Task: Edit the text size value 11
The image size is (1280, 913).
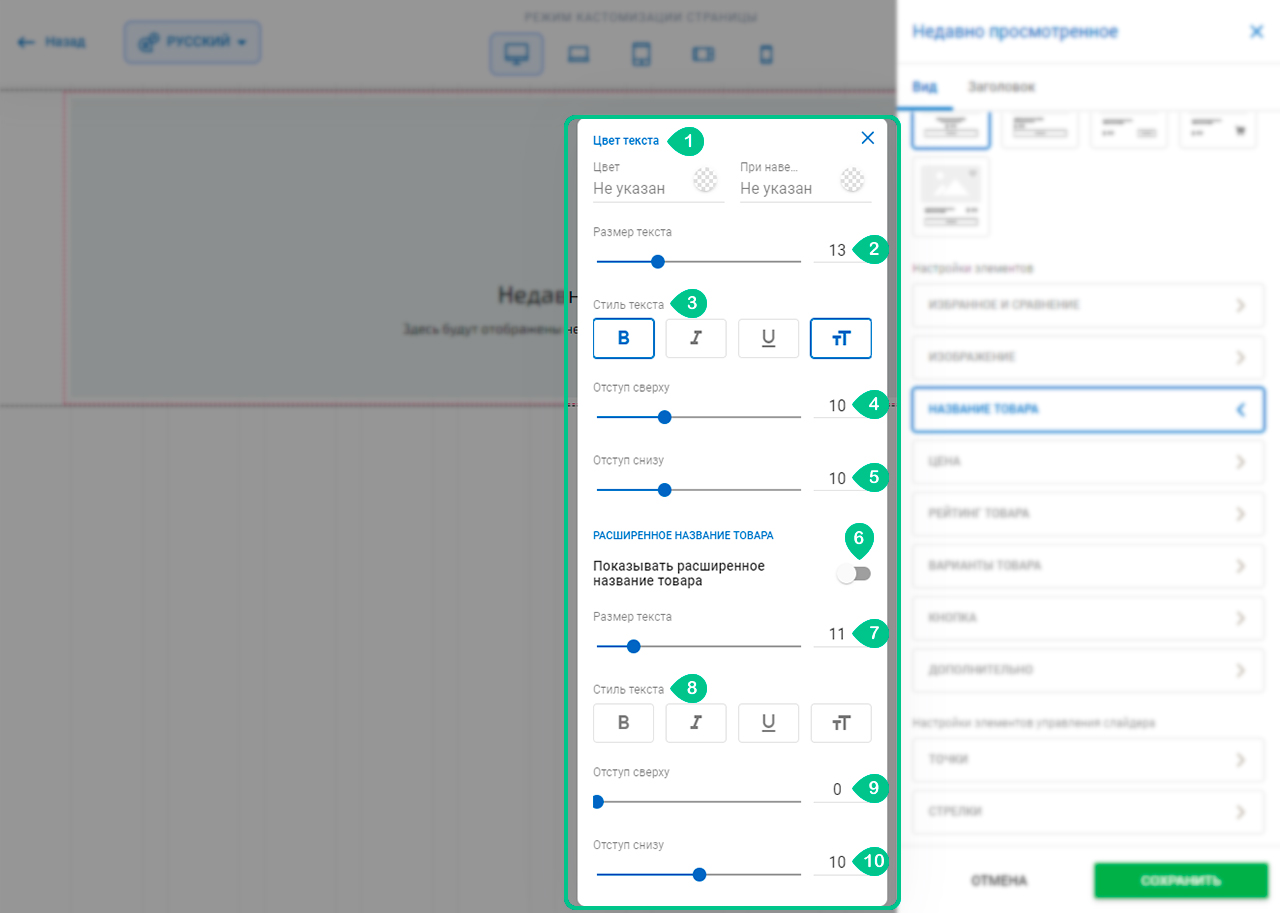Action: pos(837,634)
